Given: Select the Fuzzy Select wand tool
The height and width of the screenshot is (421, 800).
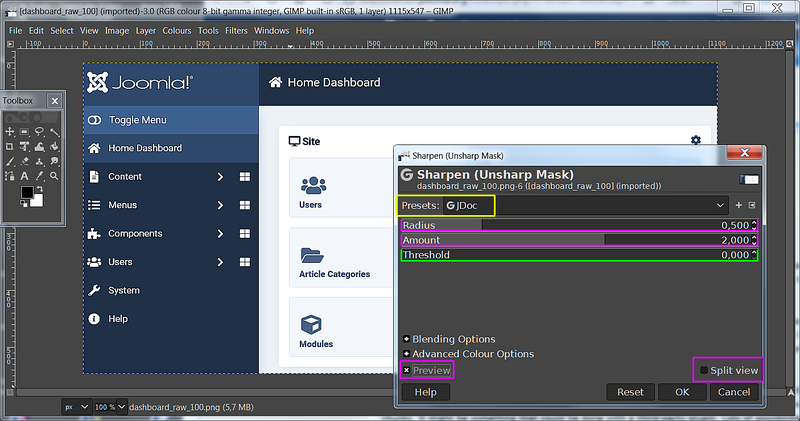Looking at the screenshot, I should click(54, 132).
